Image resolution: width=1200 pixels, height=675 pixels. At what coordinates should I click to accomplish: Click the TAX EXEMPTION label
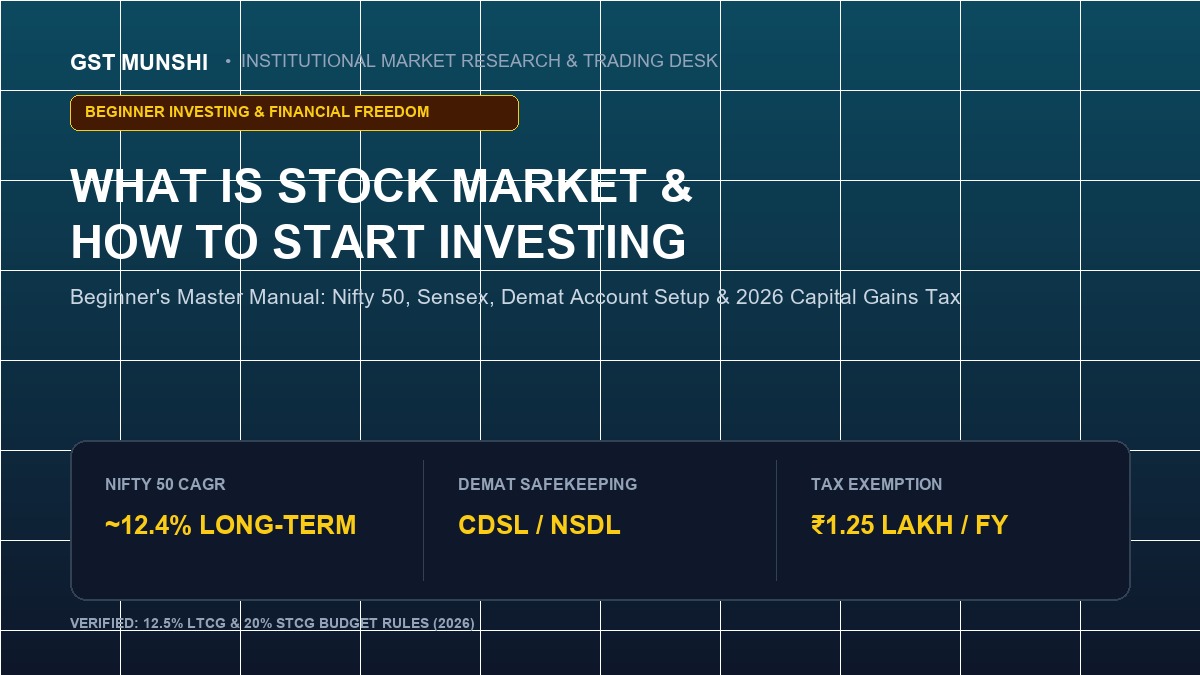click(876, 484)
